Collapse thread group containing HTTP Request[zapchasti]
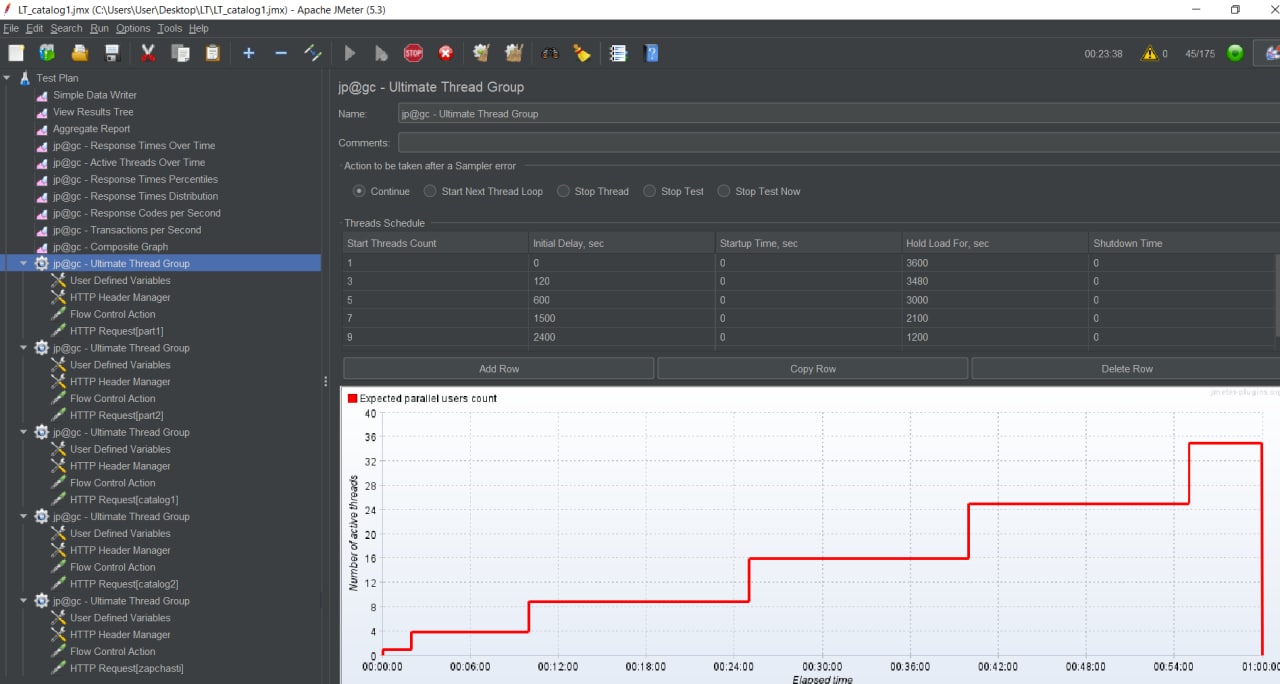Image resolution: width=1280 pixels, height=684 pixels. tap(24, 601)
